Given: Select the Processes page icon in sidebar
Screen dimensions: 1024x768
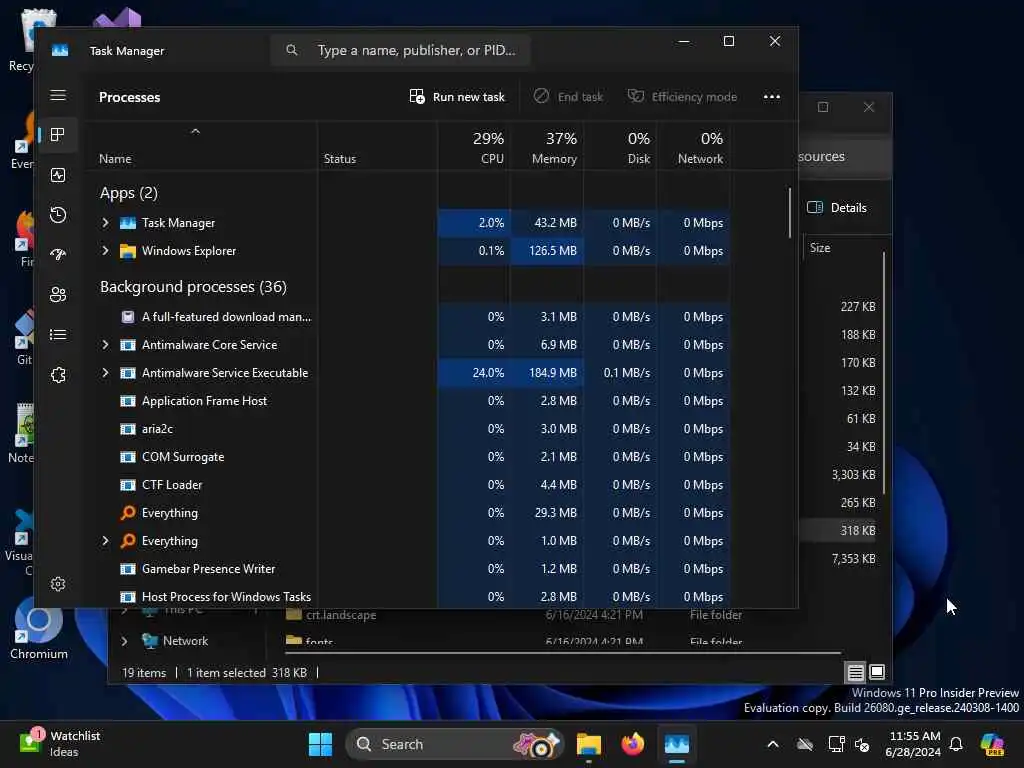Looking at the screenshot, I should (x=58, y=135).
